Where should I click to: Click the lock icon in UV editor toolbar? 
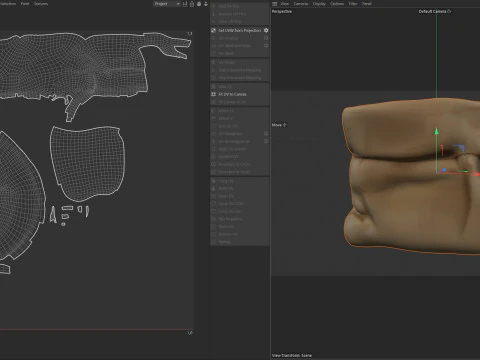(x=192, y=4)
